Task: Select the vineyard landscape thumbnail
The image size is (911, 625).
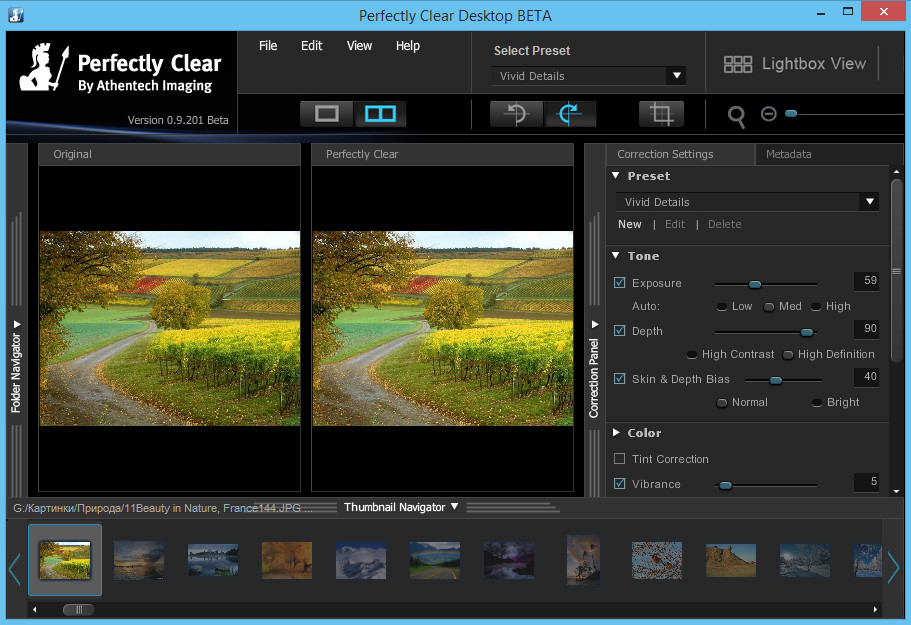Action: (x=65, y=560)
